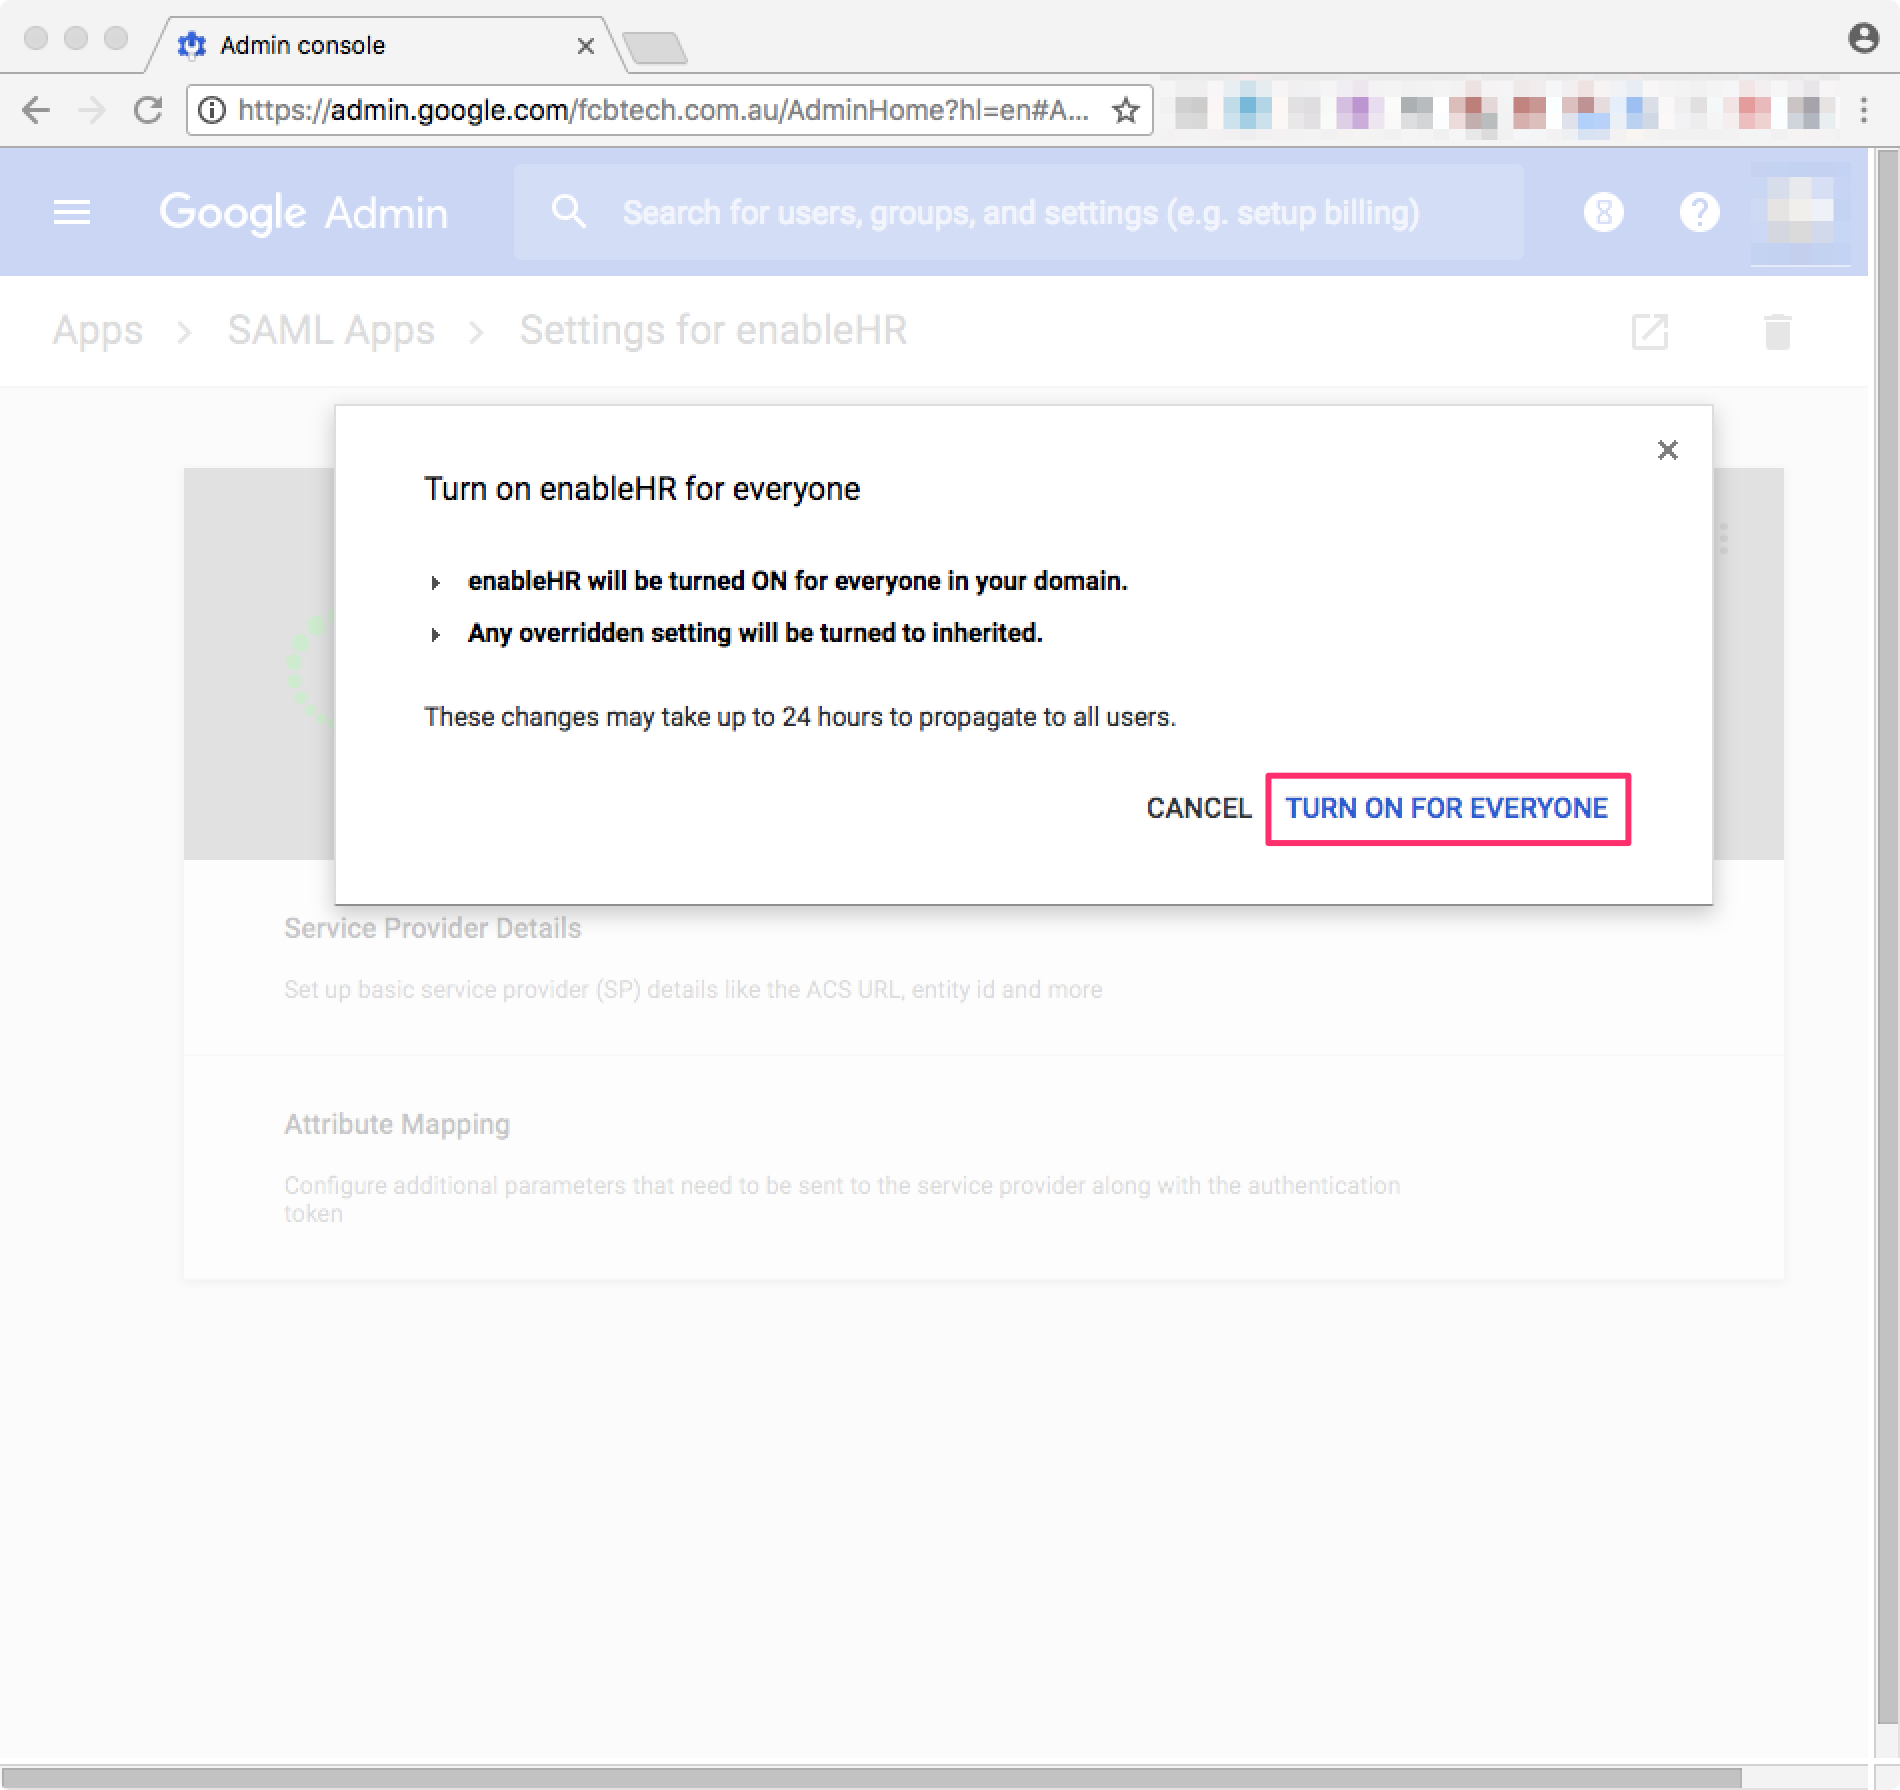Click the dialog title 'Turn on enableHR for everyone'
Viewport: 1900px width, 1790px height.
(x=642, y=489)
